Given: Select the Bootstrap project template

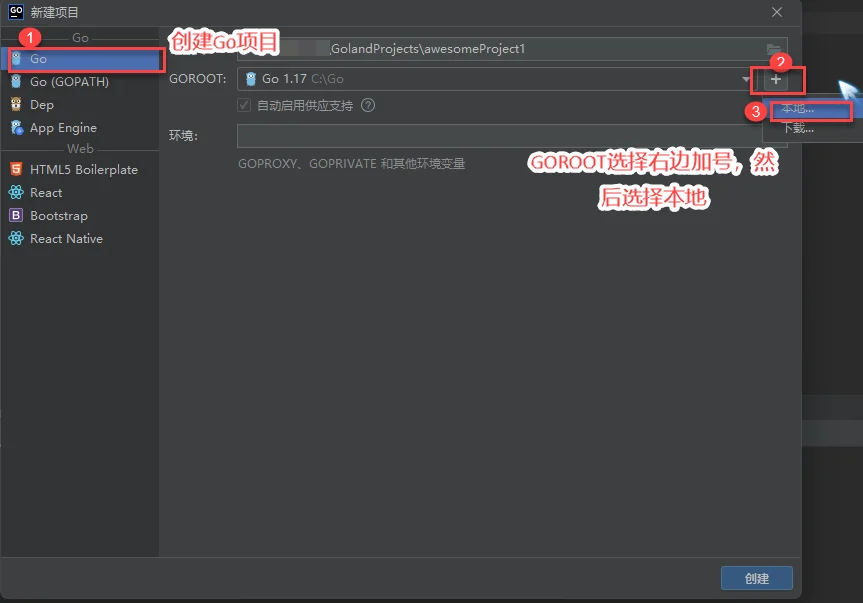Looking at the screenshot, I should (x=80, y=216).
